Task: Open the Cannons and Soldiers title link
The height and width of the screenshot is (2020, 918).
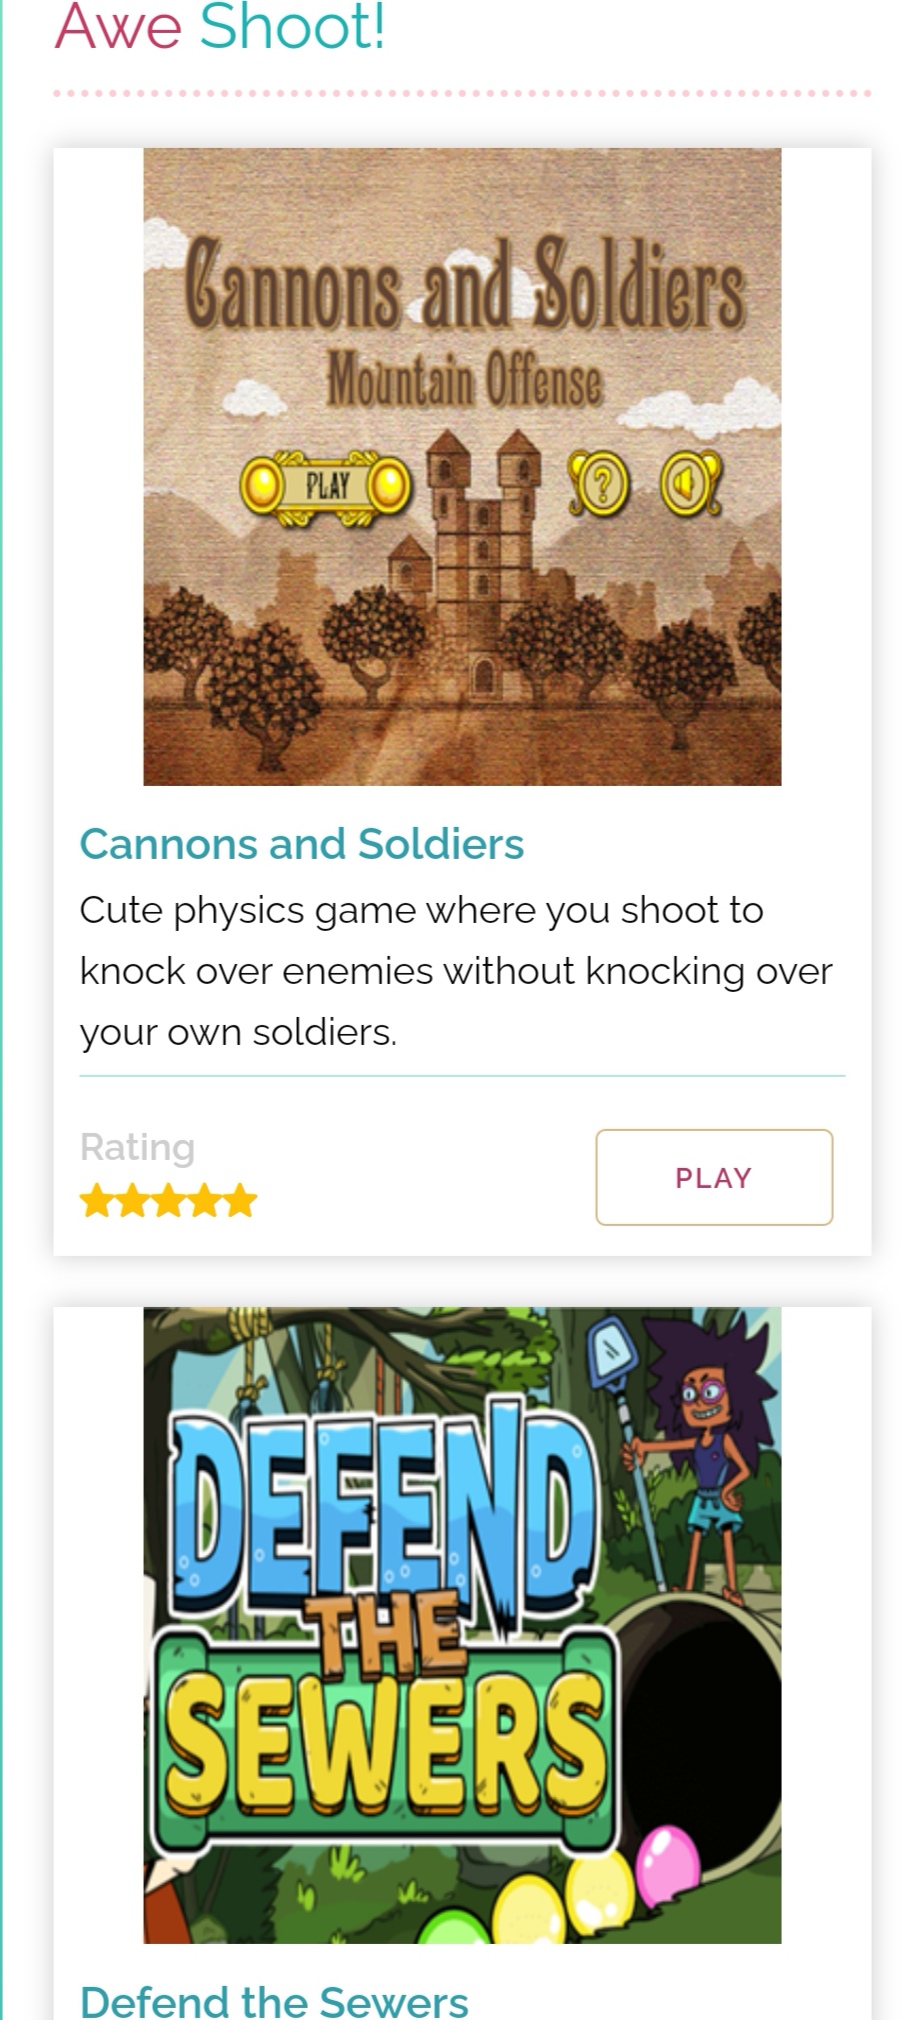Action: (x=301, y=844)
